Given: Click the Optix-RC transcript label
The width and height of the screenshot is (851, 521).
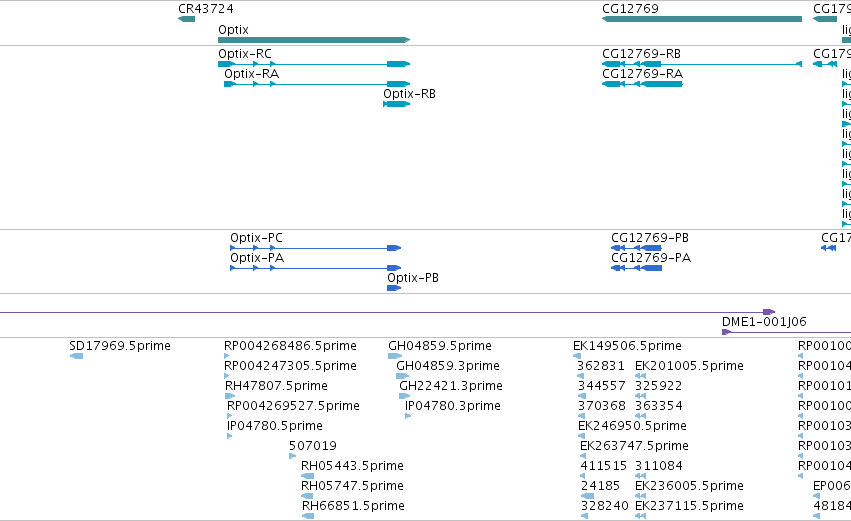Looking at the screenshot, I should (x=245, y=54).
